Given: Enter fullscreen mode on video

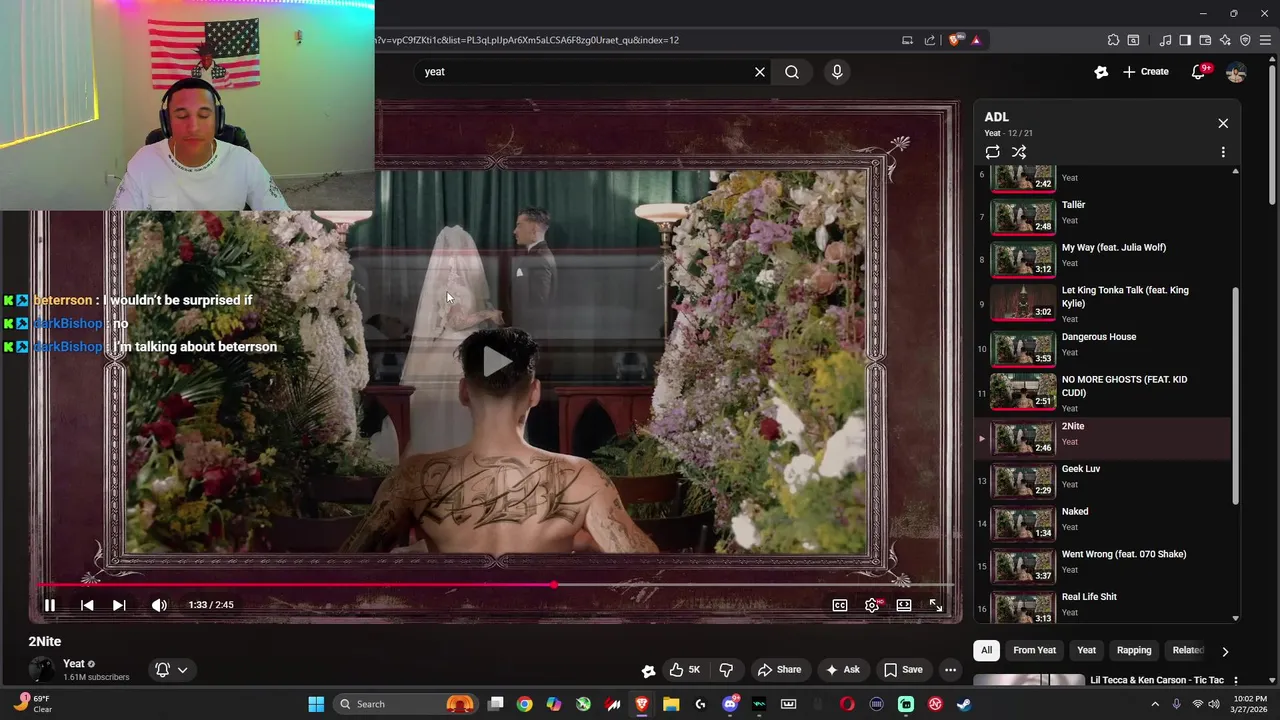Looking at the screenshot, I should [x=936, y=605].
